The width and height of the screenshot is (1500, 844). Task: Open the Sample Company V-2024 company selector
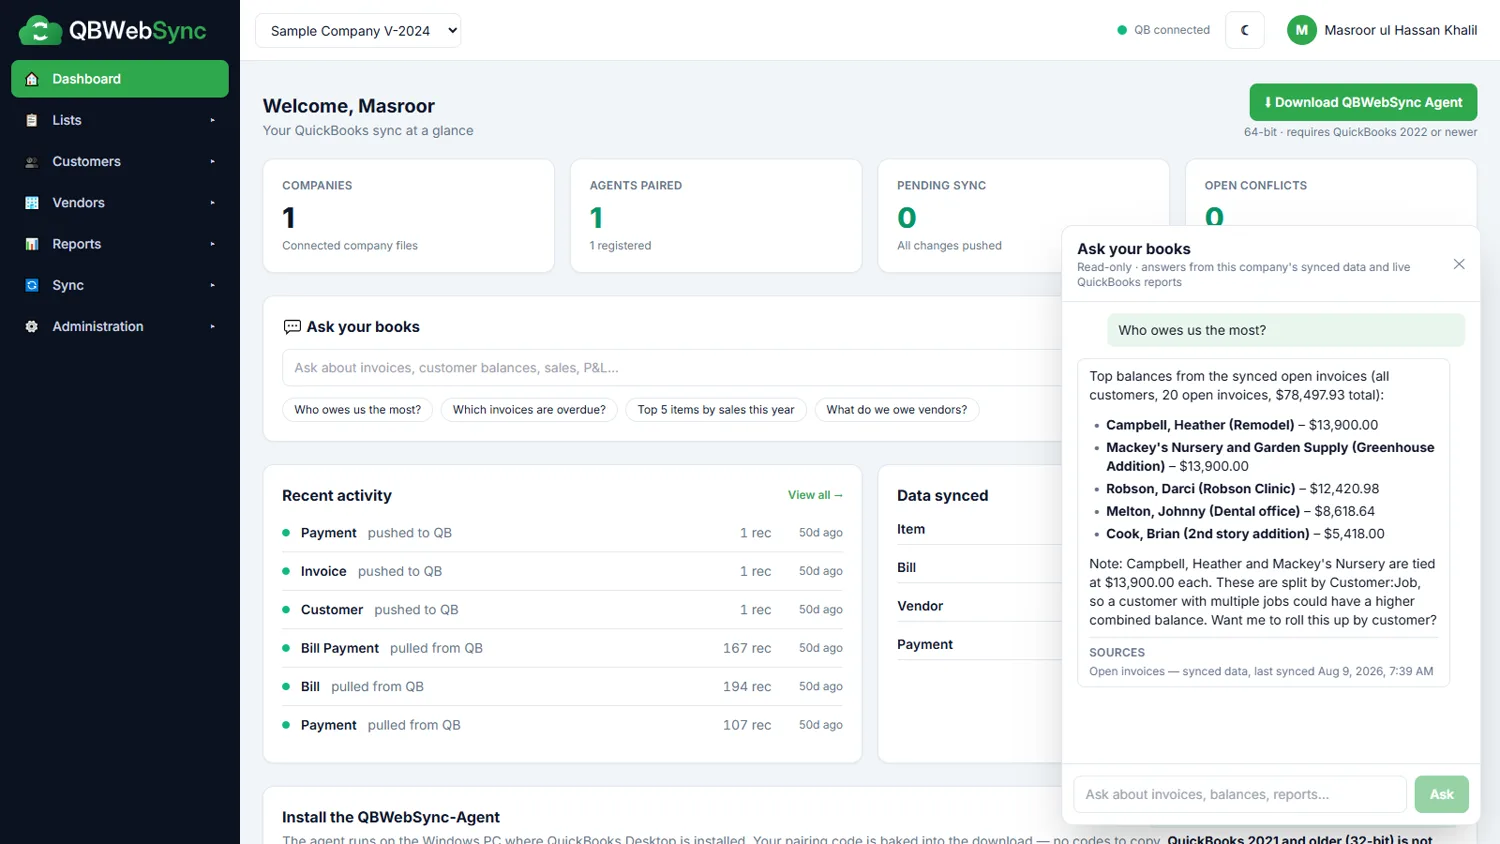click(358, 30)
